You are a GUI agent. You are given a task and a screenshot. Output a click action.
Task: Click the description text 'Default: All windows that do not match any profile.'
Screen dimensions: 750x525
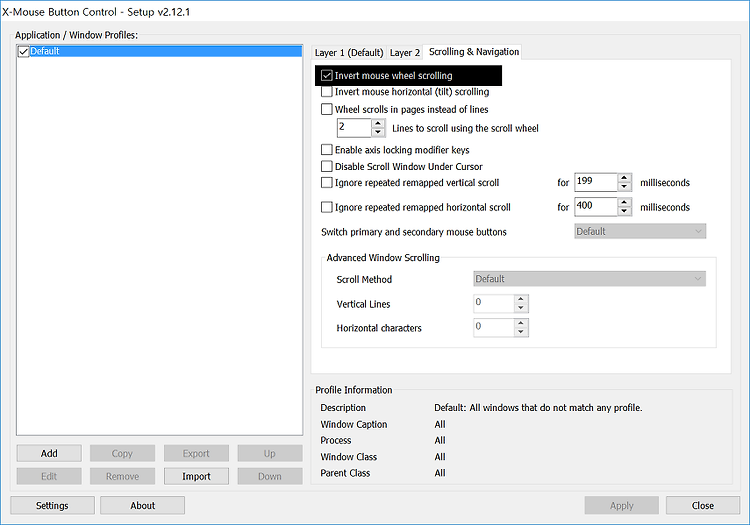coord(538,408)
